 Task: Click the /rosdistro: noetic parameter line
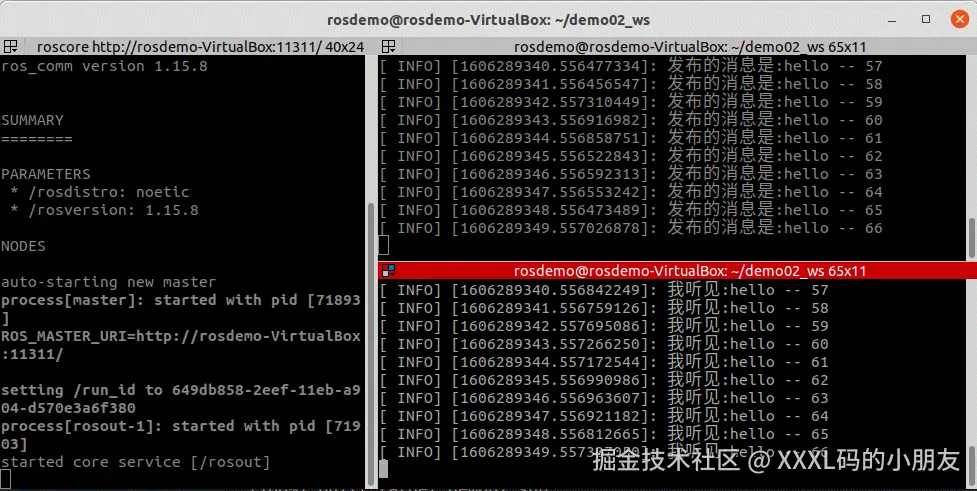point(100,192)
